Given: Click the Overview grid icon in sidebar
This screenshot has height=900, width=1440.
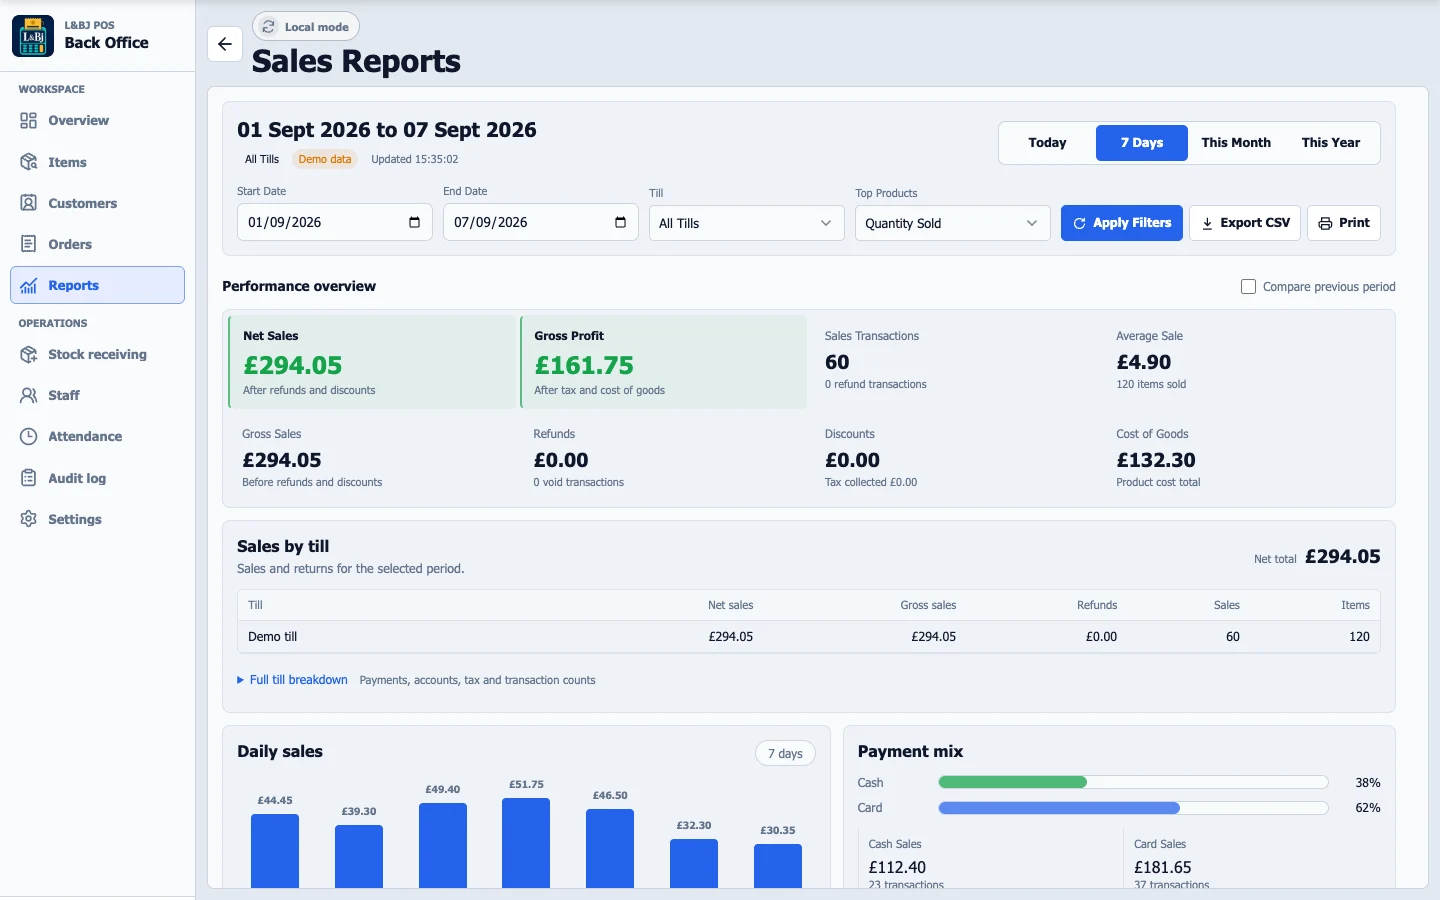Looking at the screenshot, I should click(28, 120).
